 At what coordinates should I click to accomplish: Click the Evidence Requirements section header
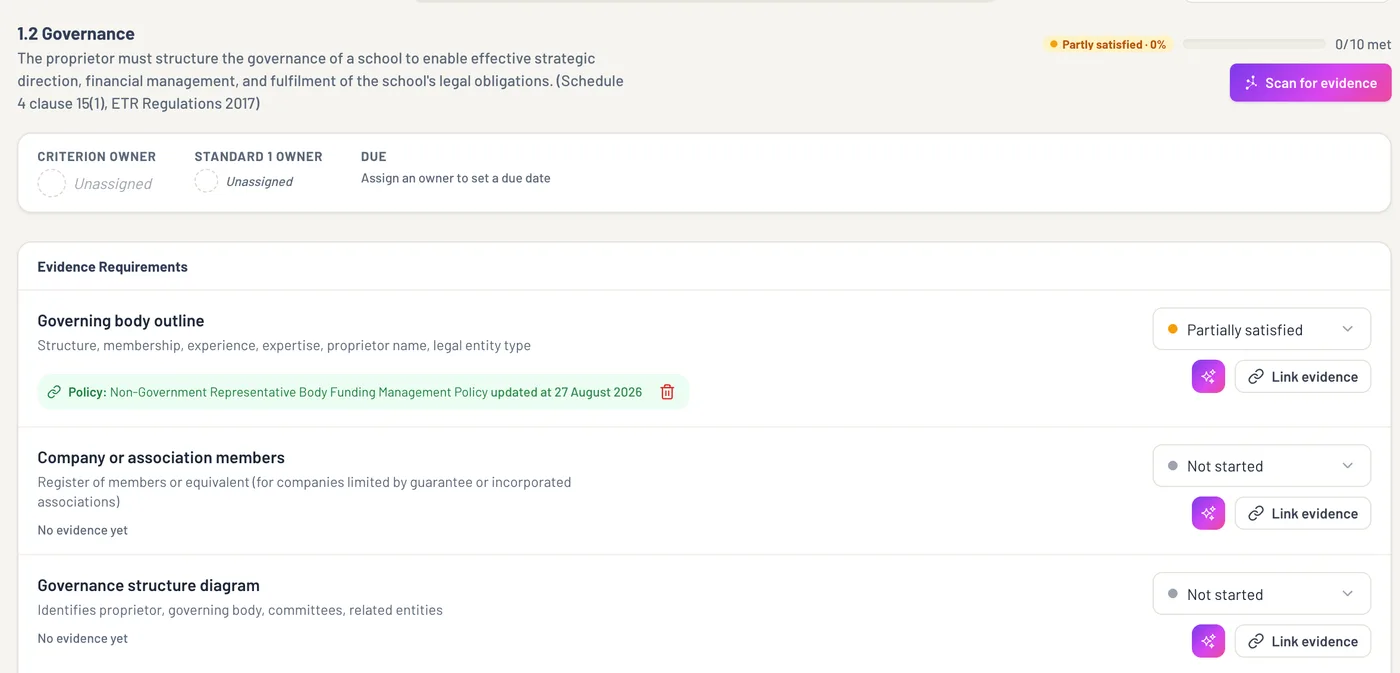pos(112,267)
